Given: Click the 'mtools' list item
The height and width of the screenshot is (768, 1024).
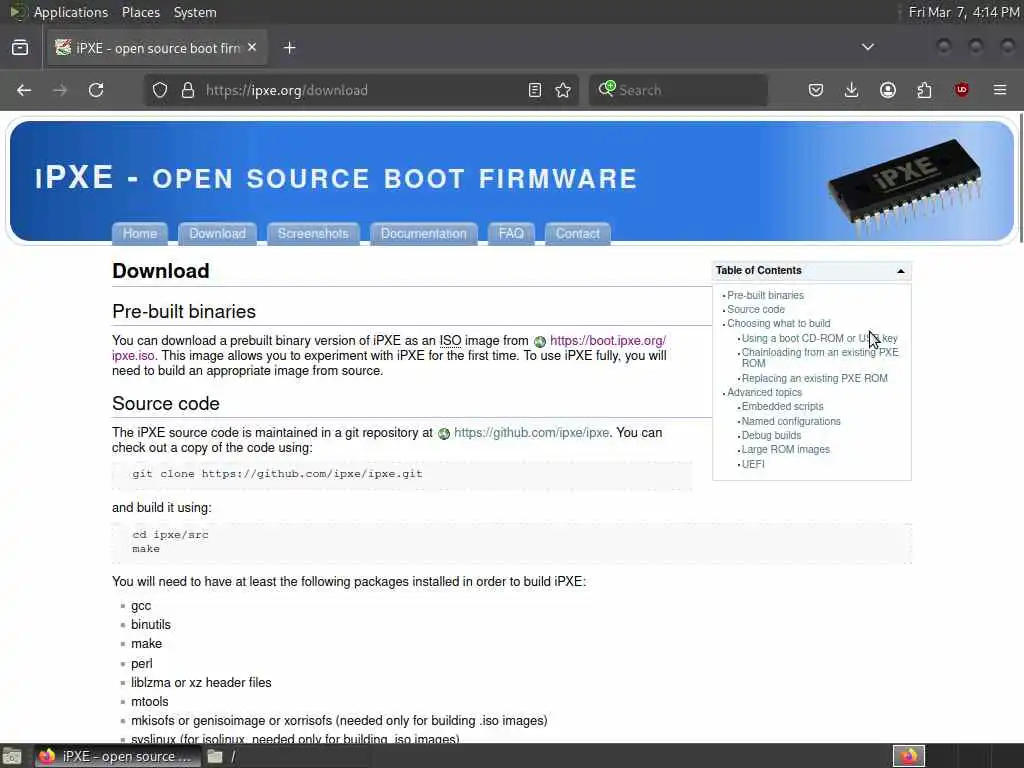Looking at the screenshot, I should pos(150,702).
